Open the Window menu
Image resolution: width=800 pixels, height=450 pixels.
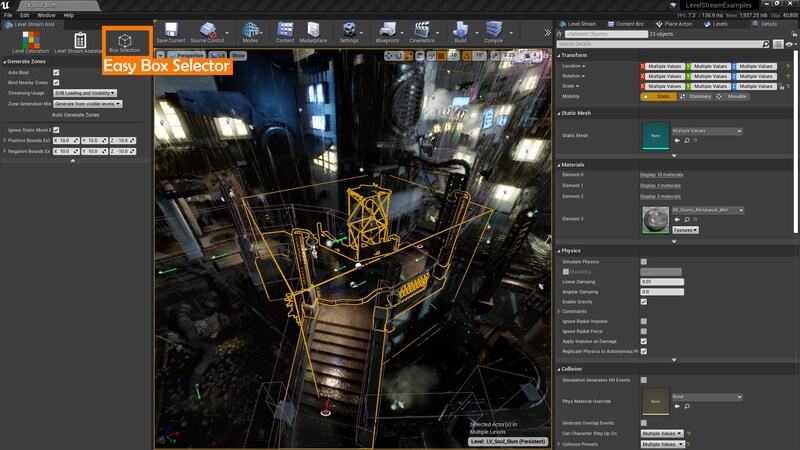[x=46, y=15]
